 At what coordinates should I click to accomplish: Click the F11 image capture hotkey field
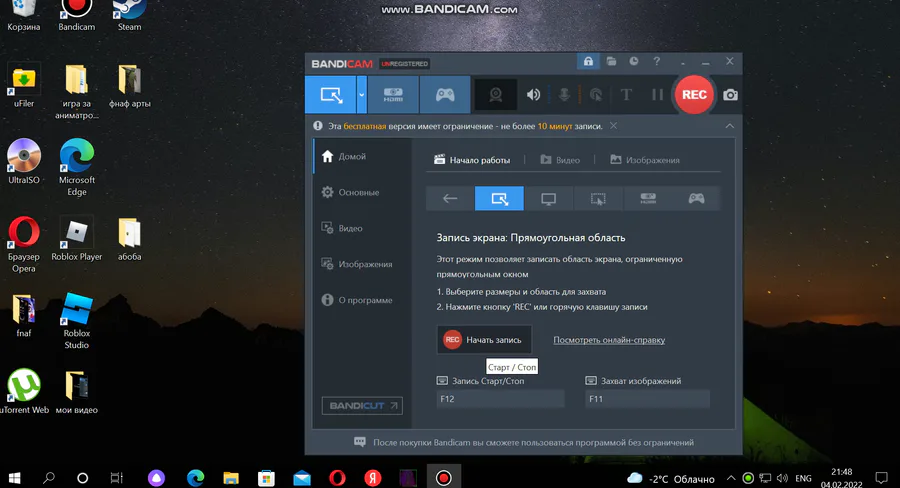click(647, 398)
